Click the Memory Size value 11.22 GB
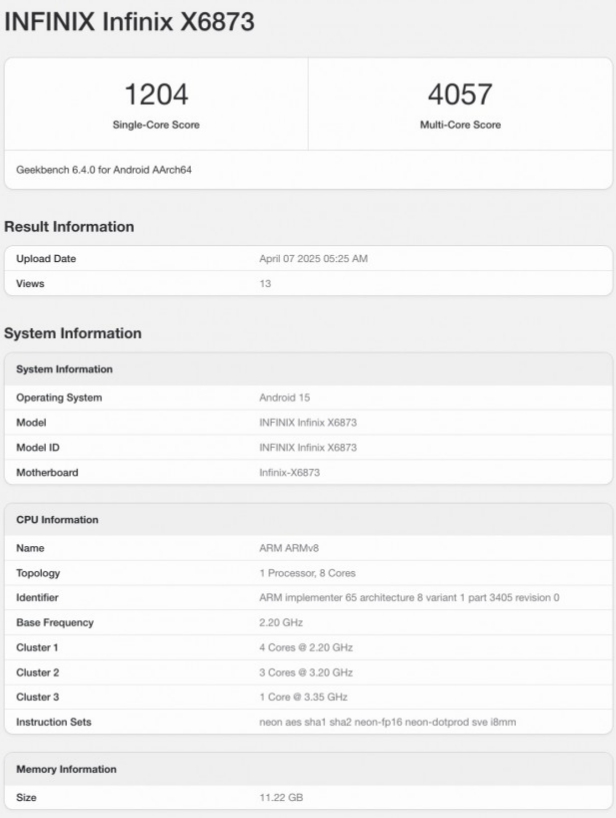 281,798
